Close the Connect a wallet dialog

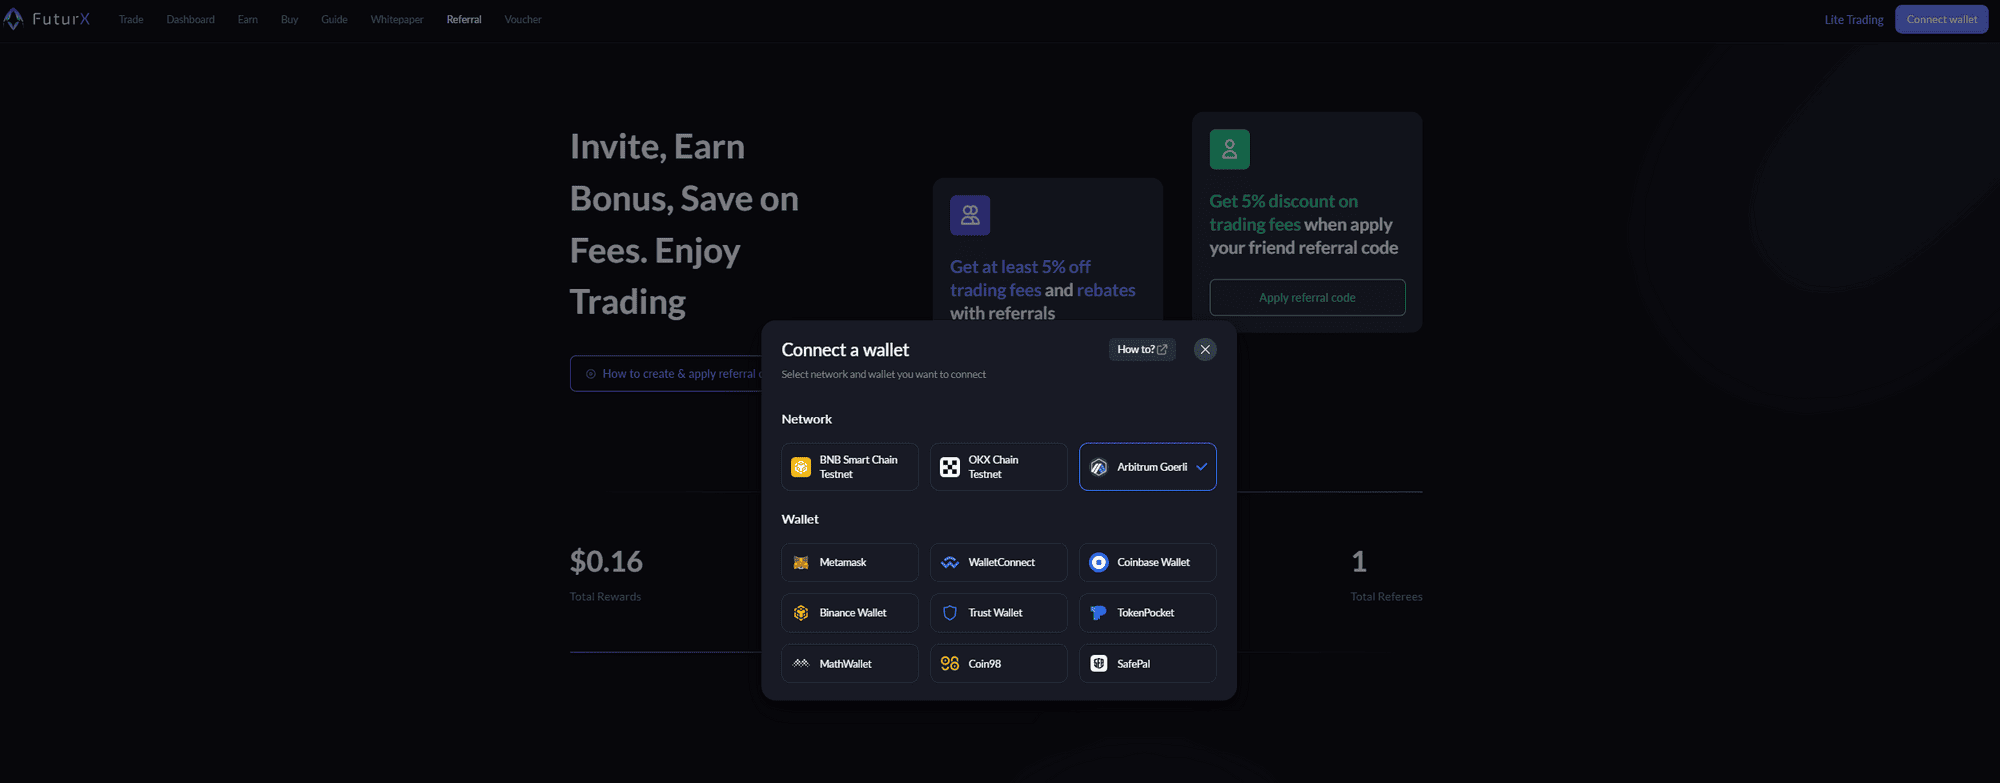tap(1205, 349)
